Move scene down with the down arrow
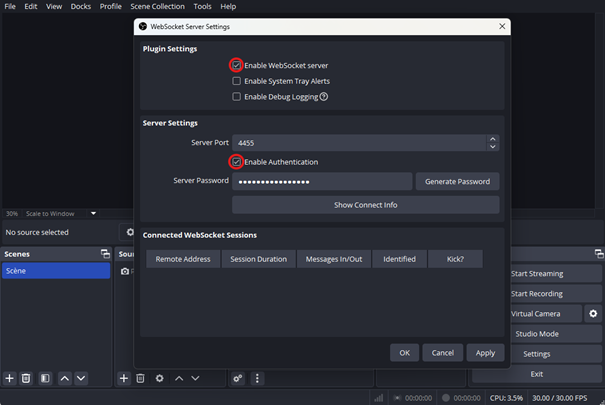The height and width of the screenshot is (405, 605). (81, 378)
